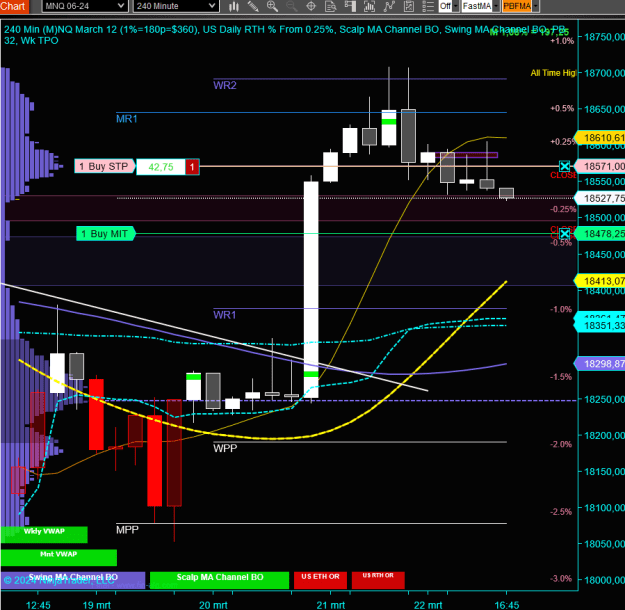Open the chart properties list icon
This screenshot has height=610, width=625.
pyautogui.click(x=428, y=6)
